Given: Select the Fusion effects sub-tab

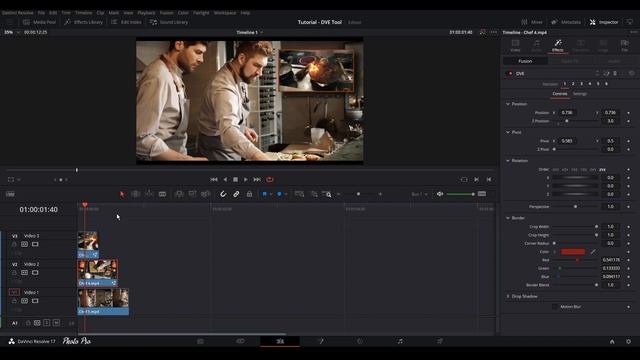Looking at the screenshot, I should pos(525,61).
